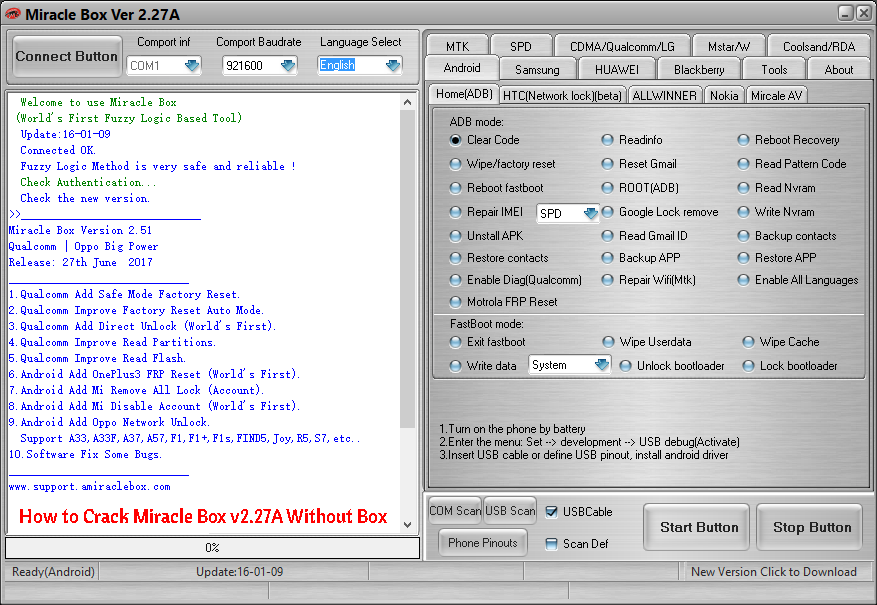This screenshot has width=877, height=605.
Task: Select ROOT(ADB) option
Action: point(607,188)
